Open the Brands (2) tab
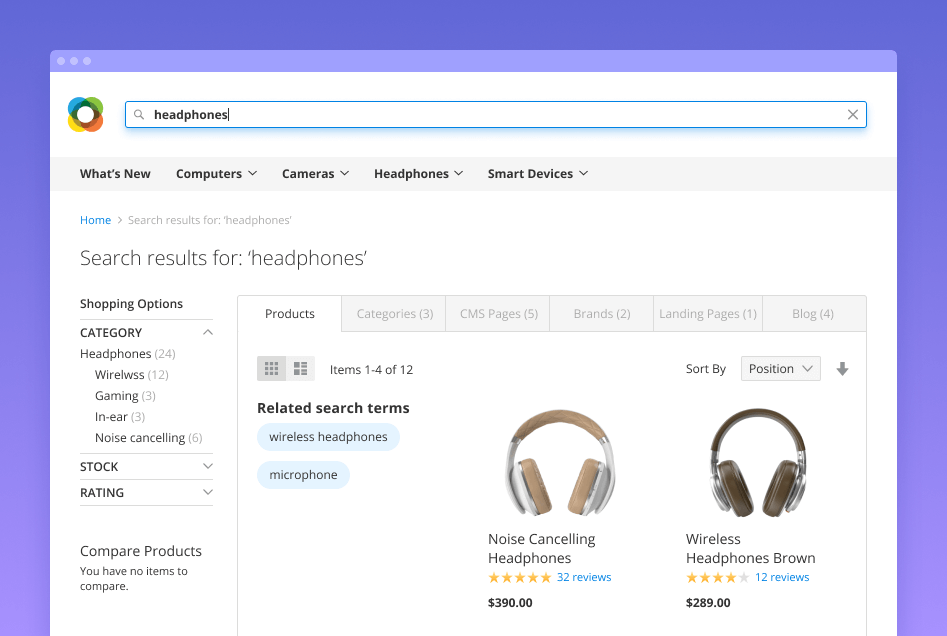This screenshot has width=947, height=636. (x=601, y=314)
